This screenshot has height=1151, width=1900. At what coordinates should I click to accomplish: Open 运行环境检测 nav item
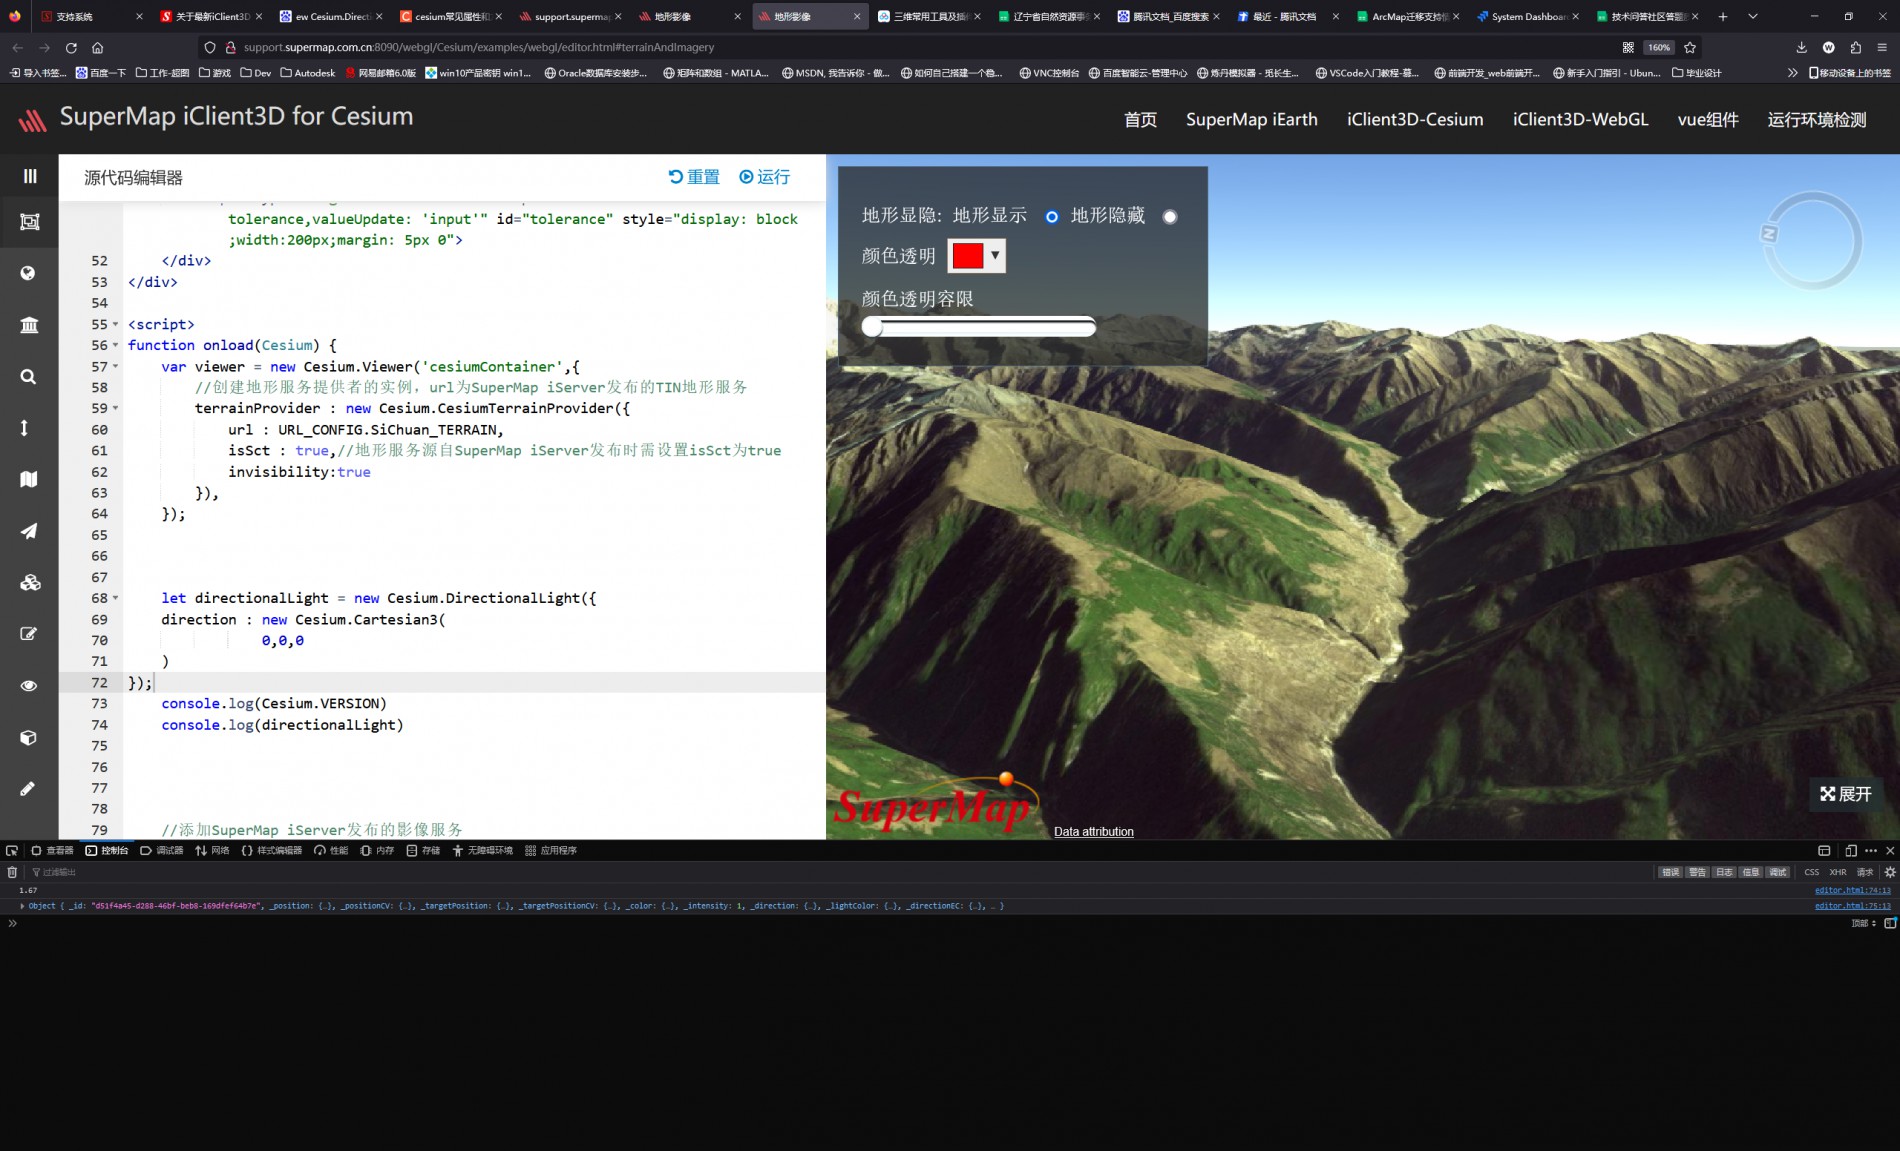[1816, 120]
